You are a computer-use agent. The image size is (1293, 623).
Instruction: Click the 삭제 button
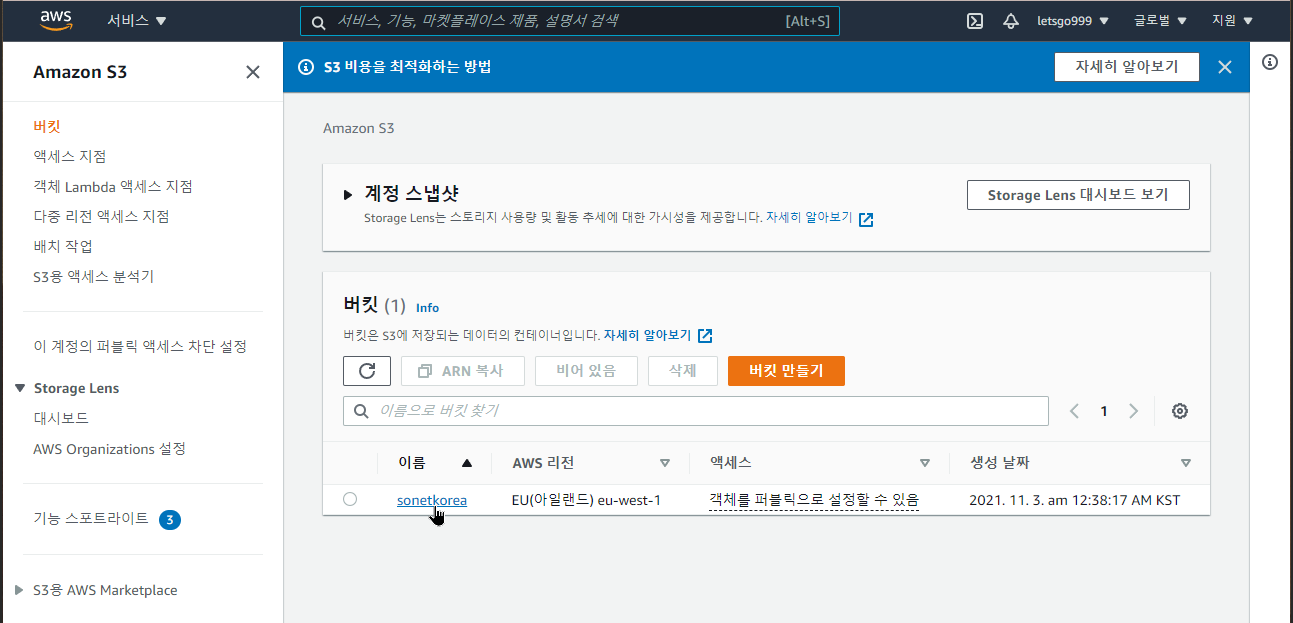tap(683, 371)
